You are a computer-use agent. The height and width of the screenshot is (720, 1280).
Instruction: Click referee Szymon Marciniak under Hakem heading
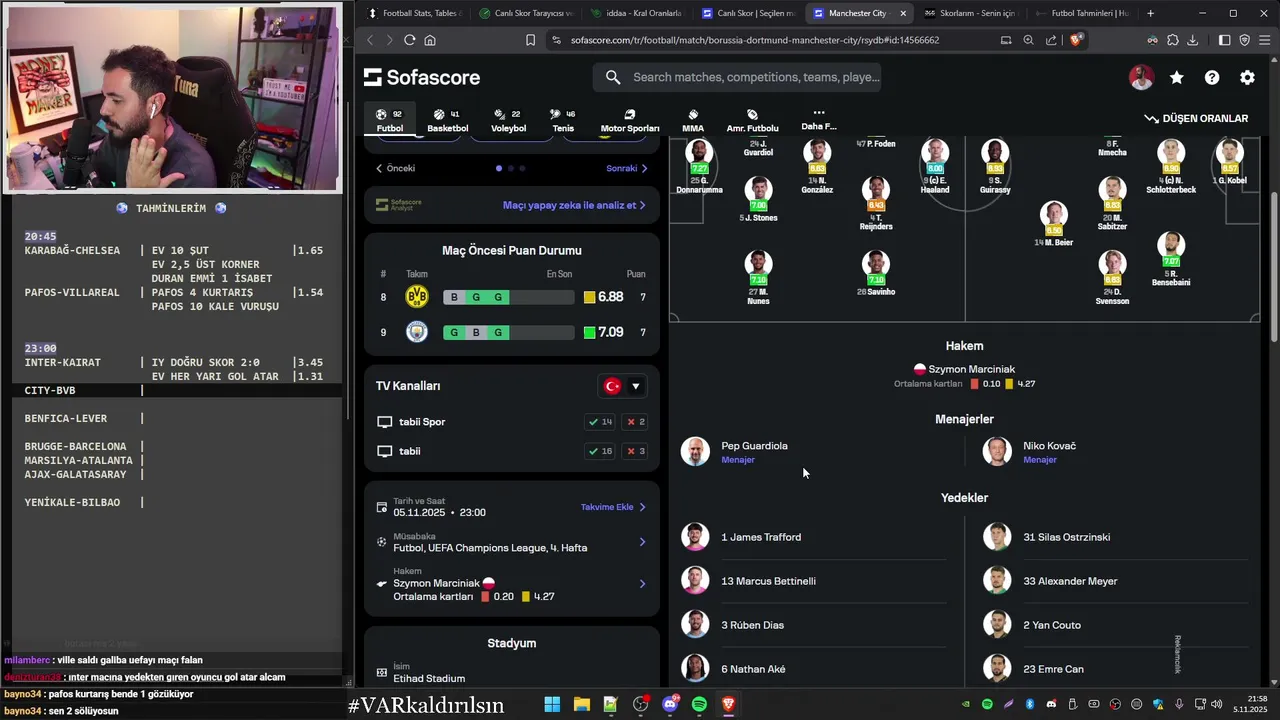pos(964,369)
